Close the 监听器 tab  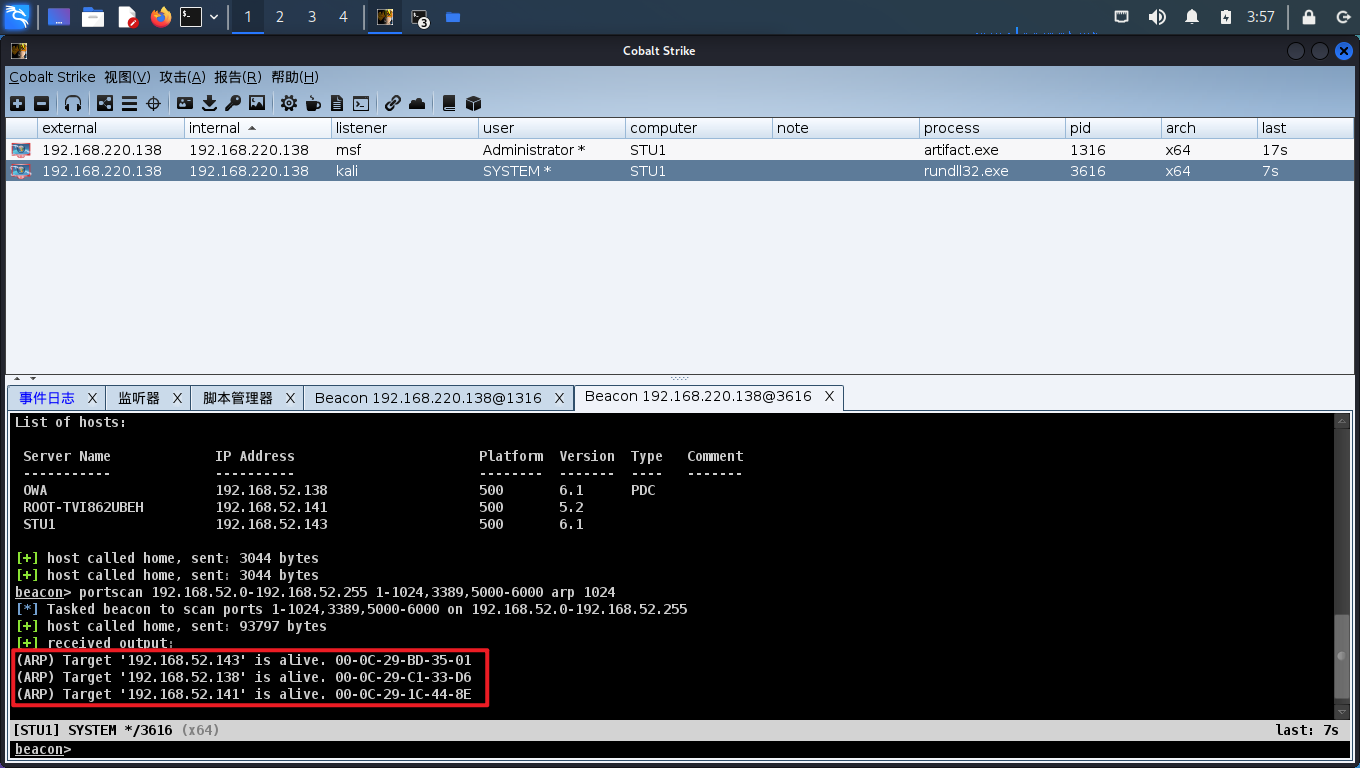pos(178,398)
